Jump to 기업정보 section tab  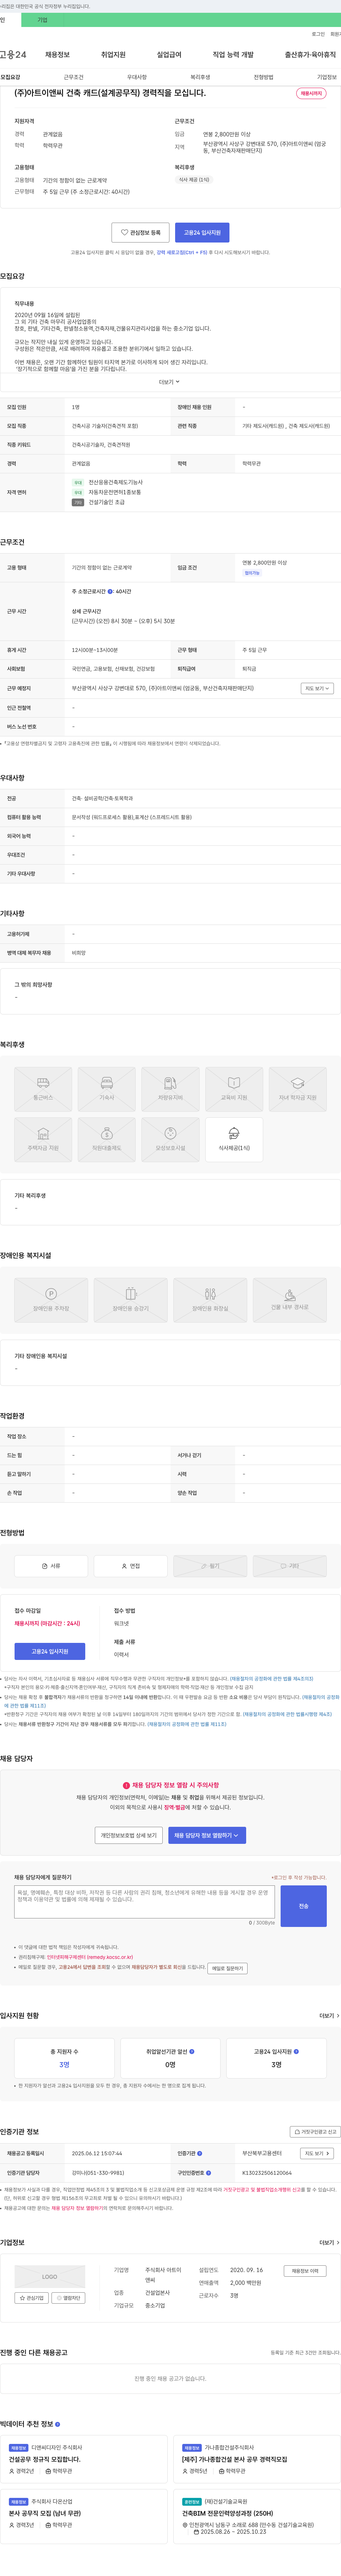pyautogui.click(x=327, y=77)
